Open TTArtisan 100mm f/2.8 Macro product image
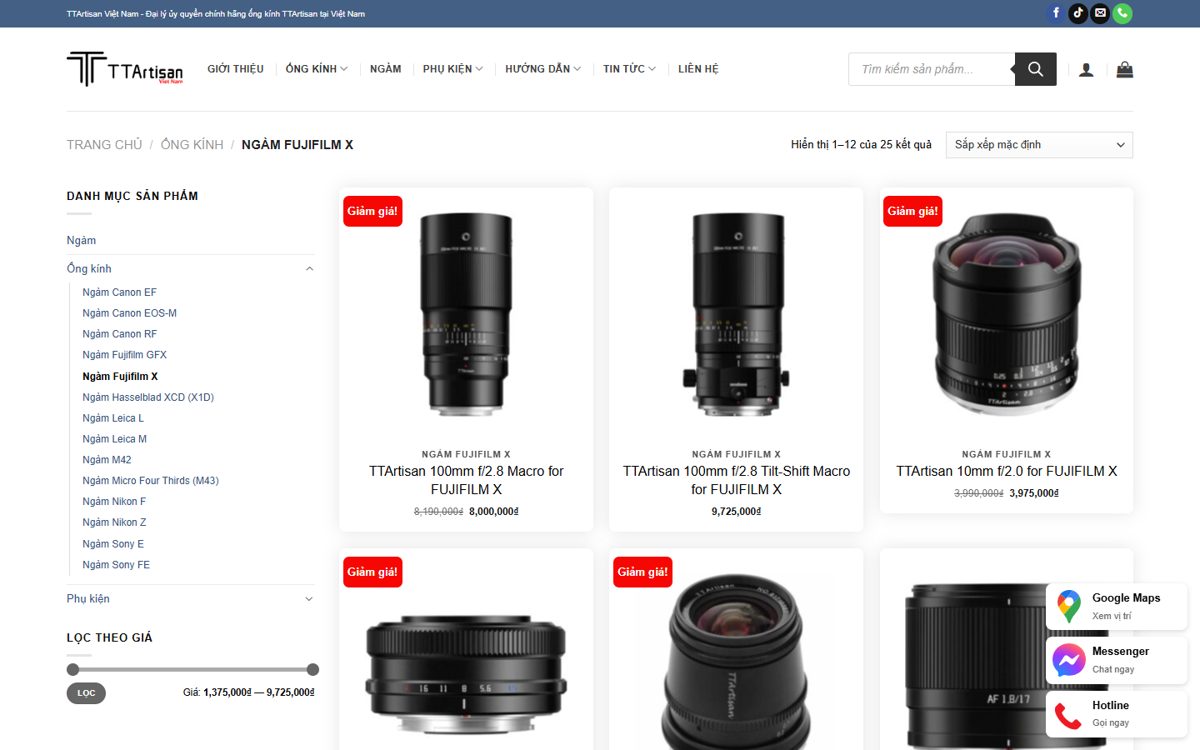This screenshot has height=750, width=1200. point(466,315)
